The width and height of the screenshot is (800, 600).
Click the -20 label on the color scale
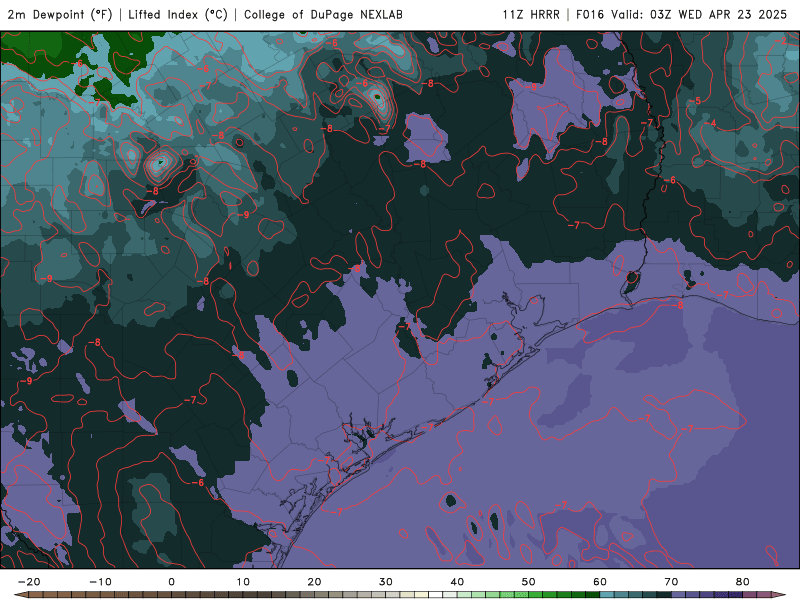tap(29, 582)
